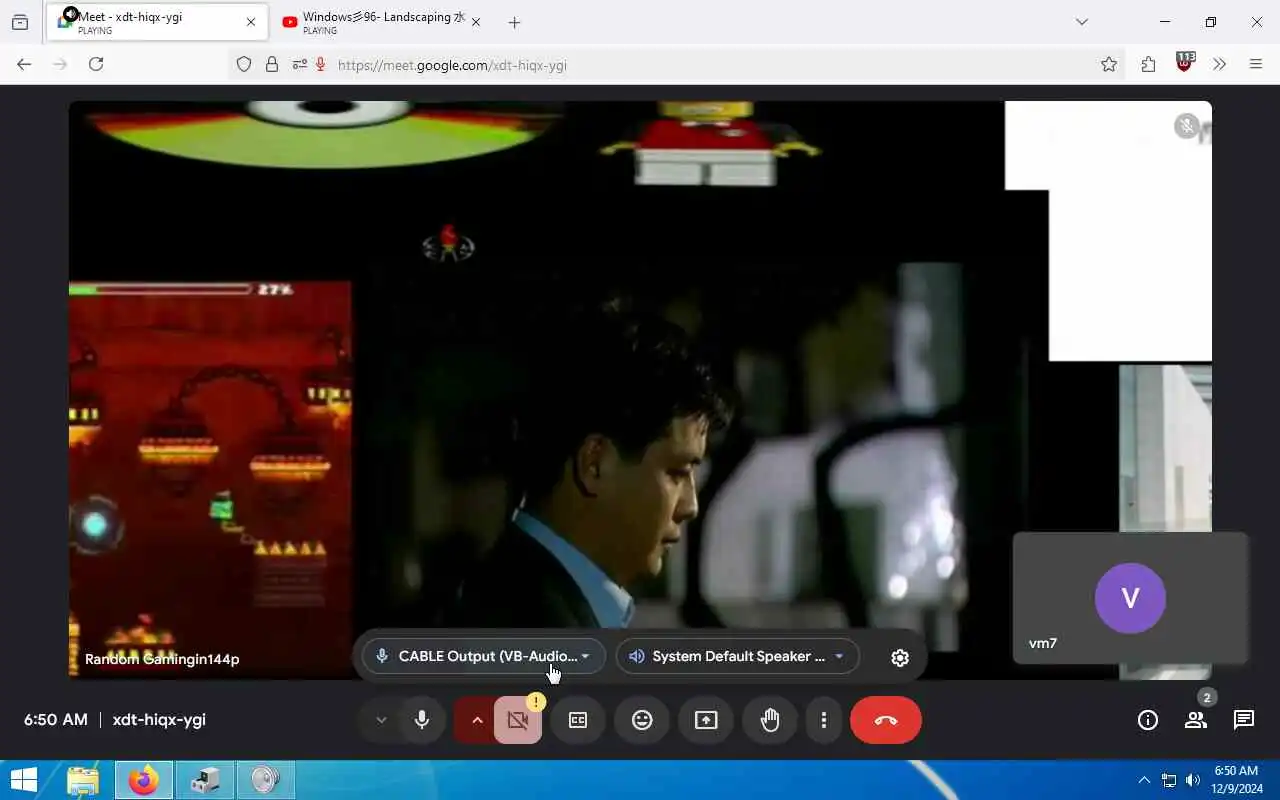This screenshot has height=800, width=1280.
Task: Open uBlock Origin extension
Action: 1185,62
